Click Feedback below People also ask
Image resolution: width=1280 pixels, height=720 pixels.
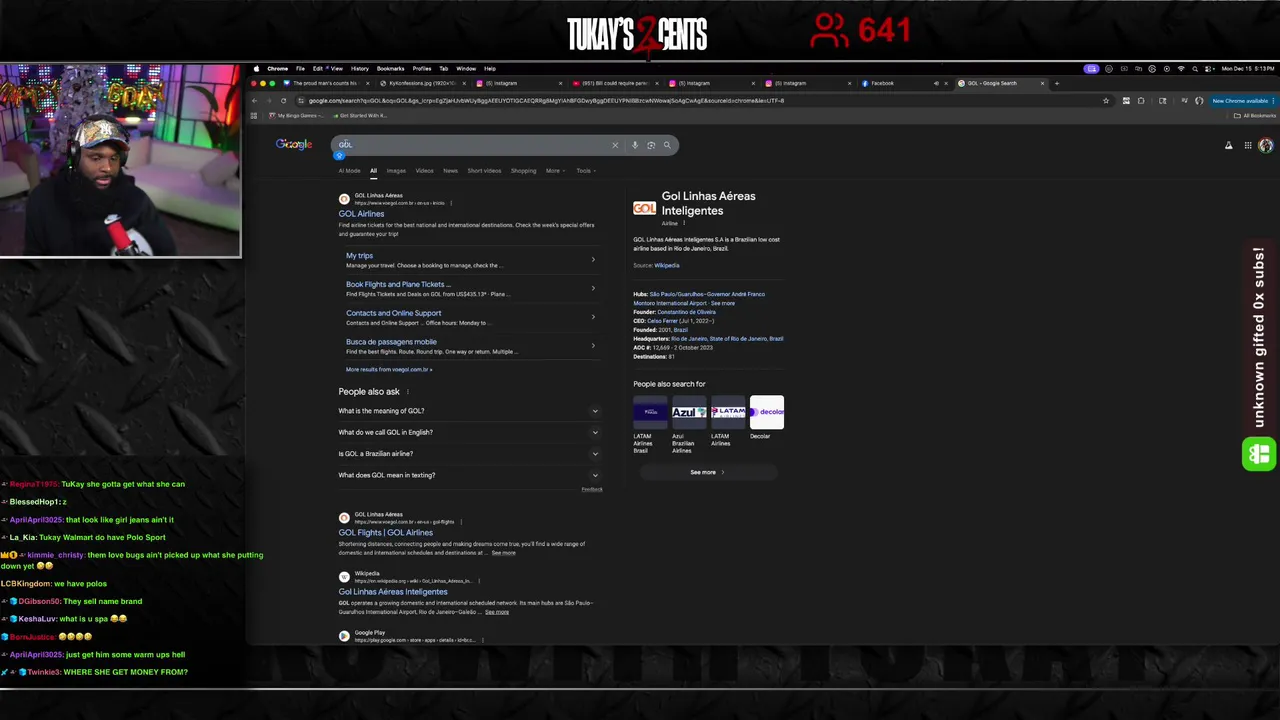(x=592, y=490)
